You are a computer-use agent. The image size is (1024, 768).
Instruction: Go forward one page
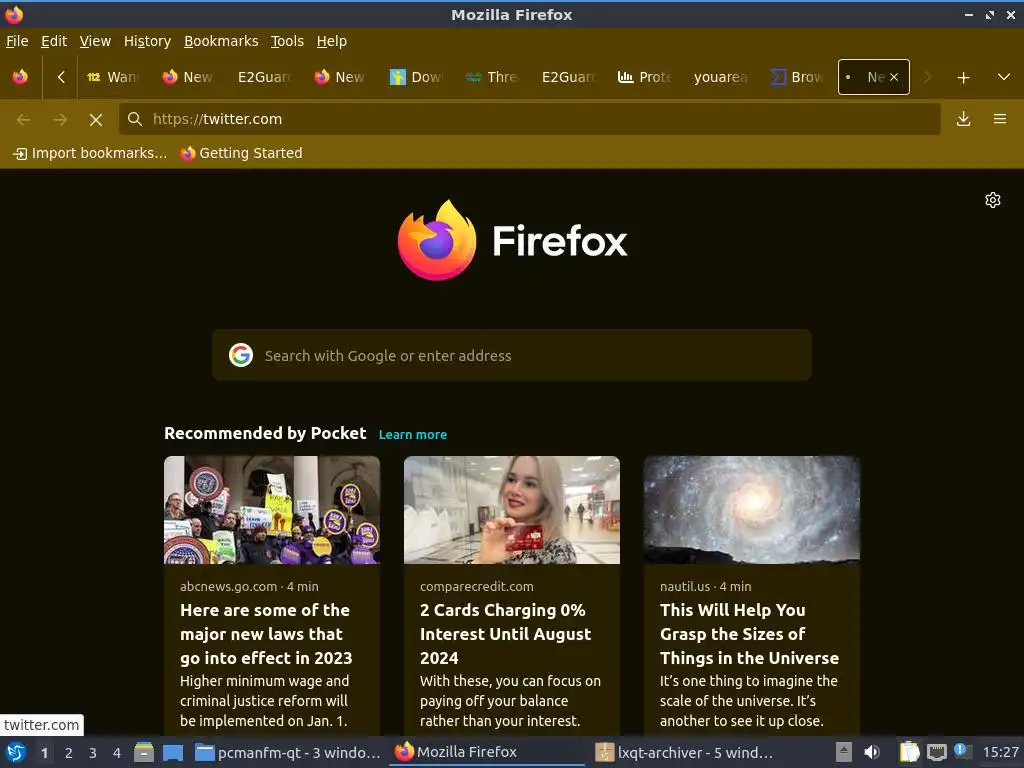point(60,120)
